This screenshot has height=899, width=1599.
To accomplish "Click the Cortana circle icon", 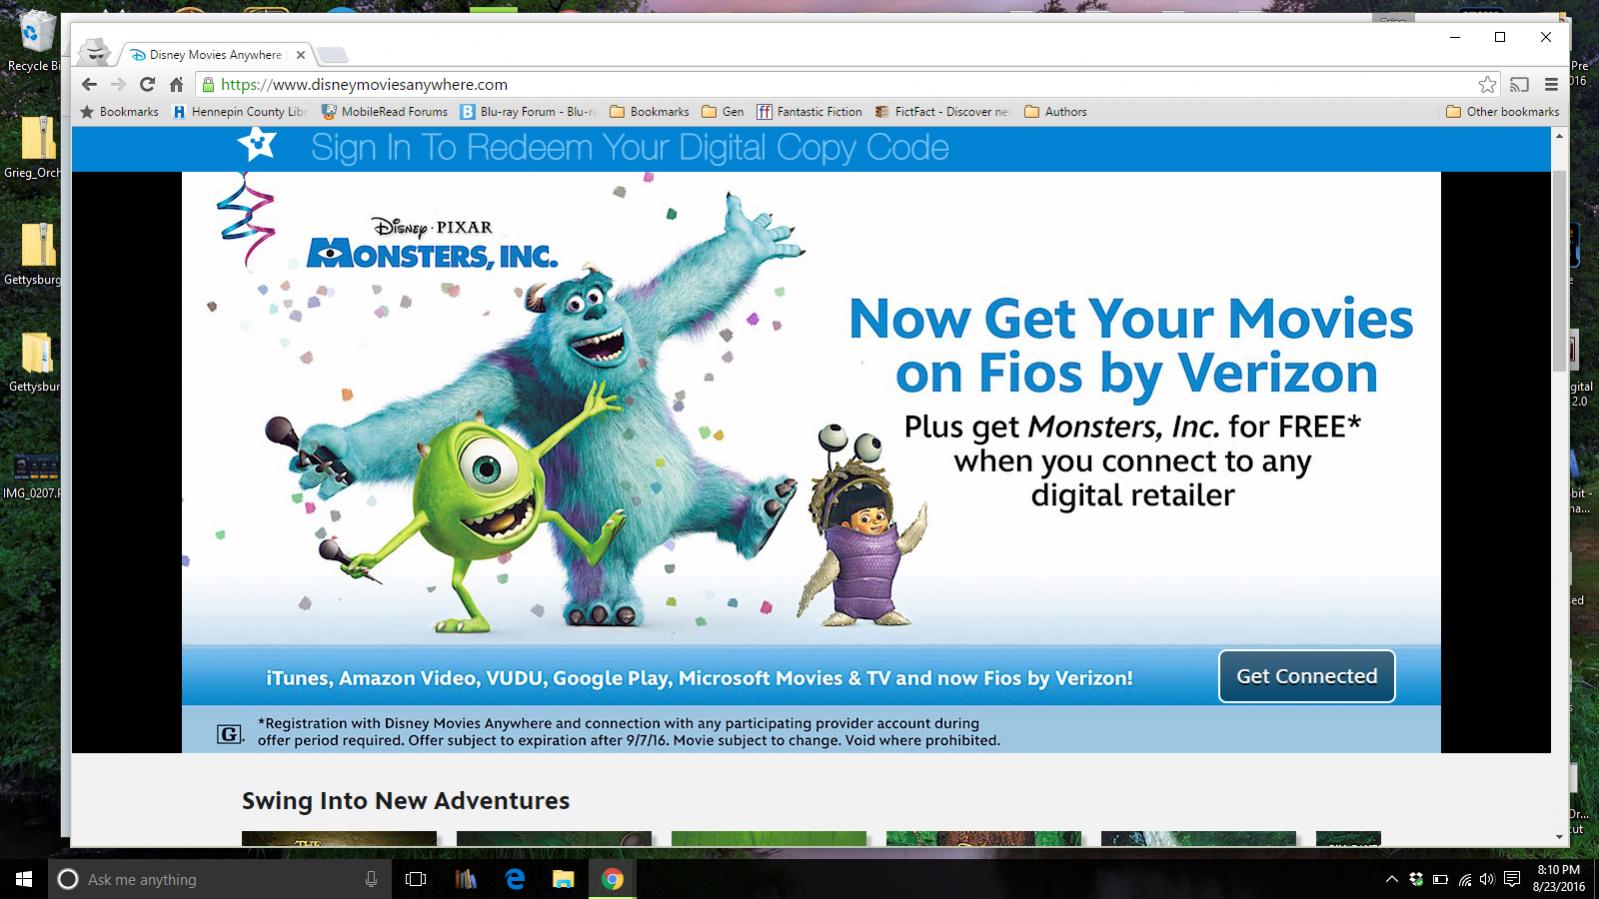I will click(68, 879).
